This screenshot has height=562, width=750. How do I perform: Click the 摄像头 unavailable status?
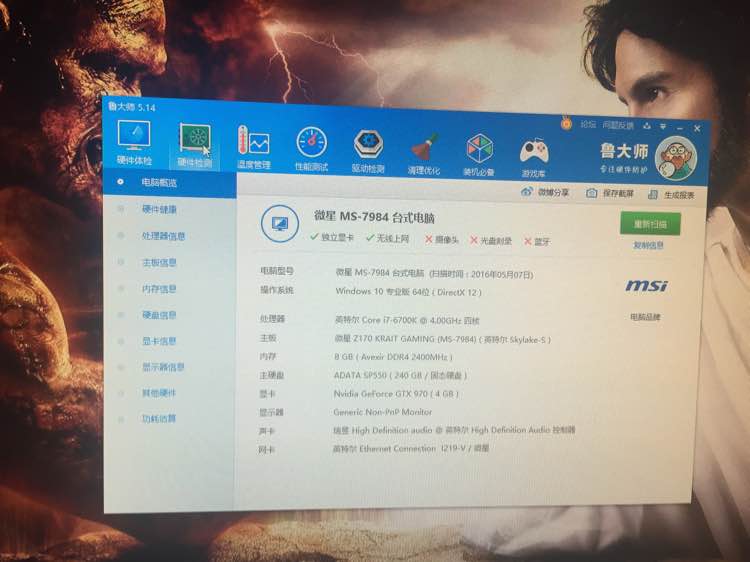442,240
